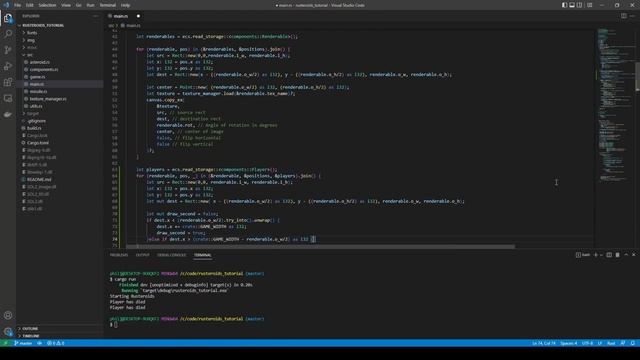Open the Run menu
Viewport: 640px width, 360px height.
pos(91,5)
